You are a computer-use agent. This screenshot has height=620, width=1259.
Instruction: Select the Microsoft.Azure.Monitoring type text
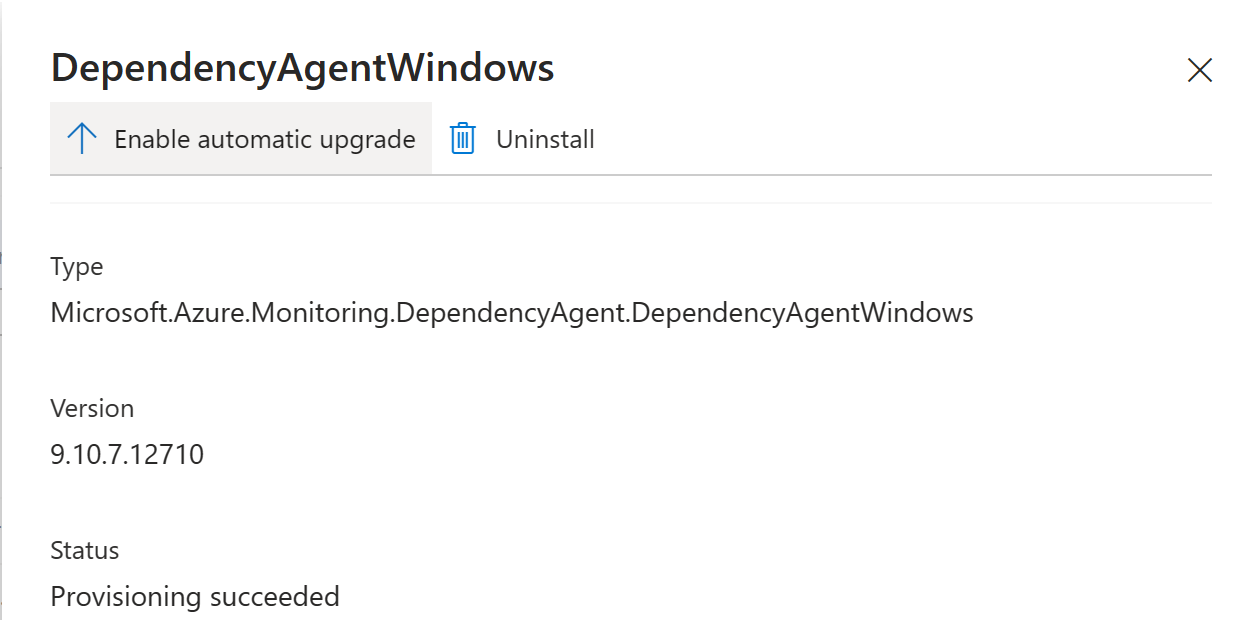pyautogui.click(x=511, y=312)
